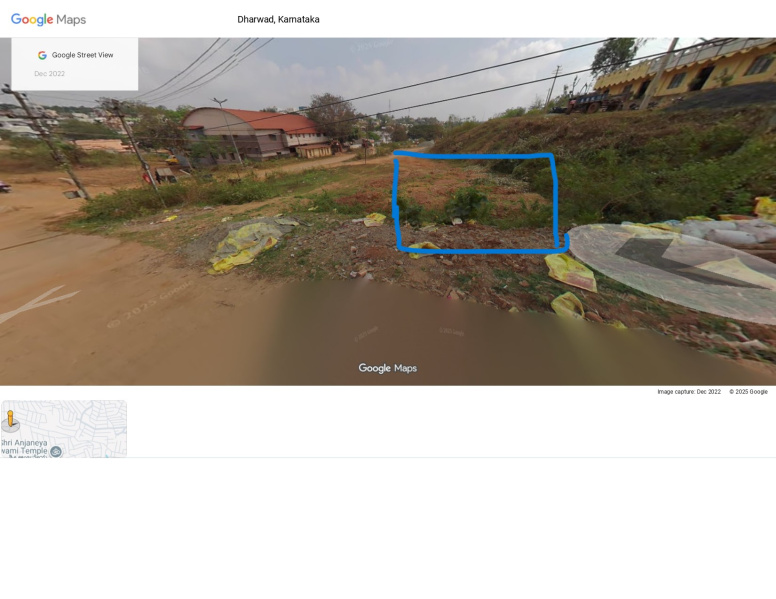Click the 'Image capture: Dec 2022' text
Viewport: 776px width, 599px height.
click(688, 392)
